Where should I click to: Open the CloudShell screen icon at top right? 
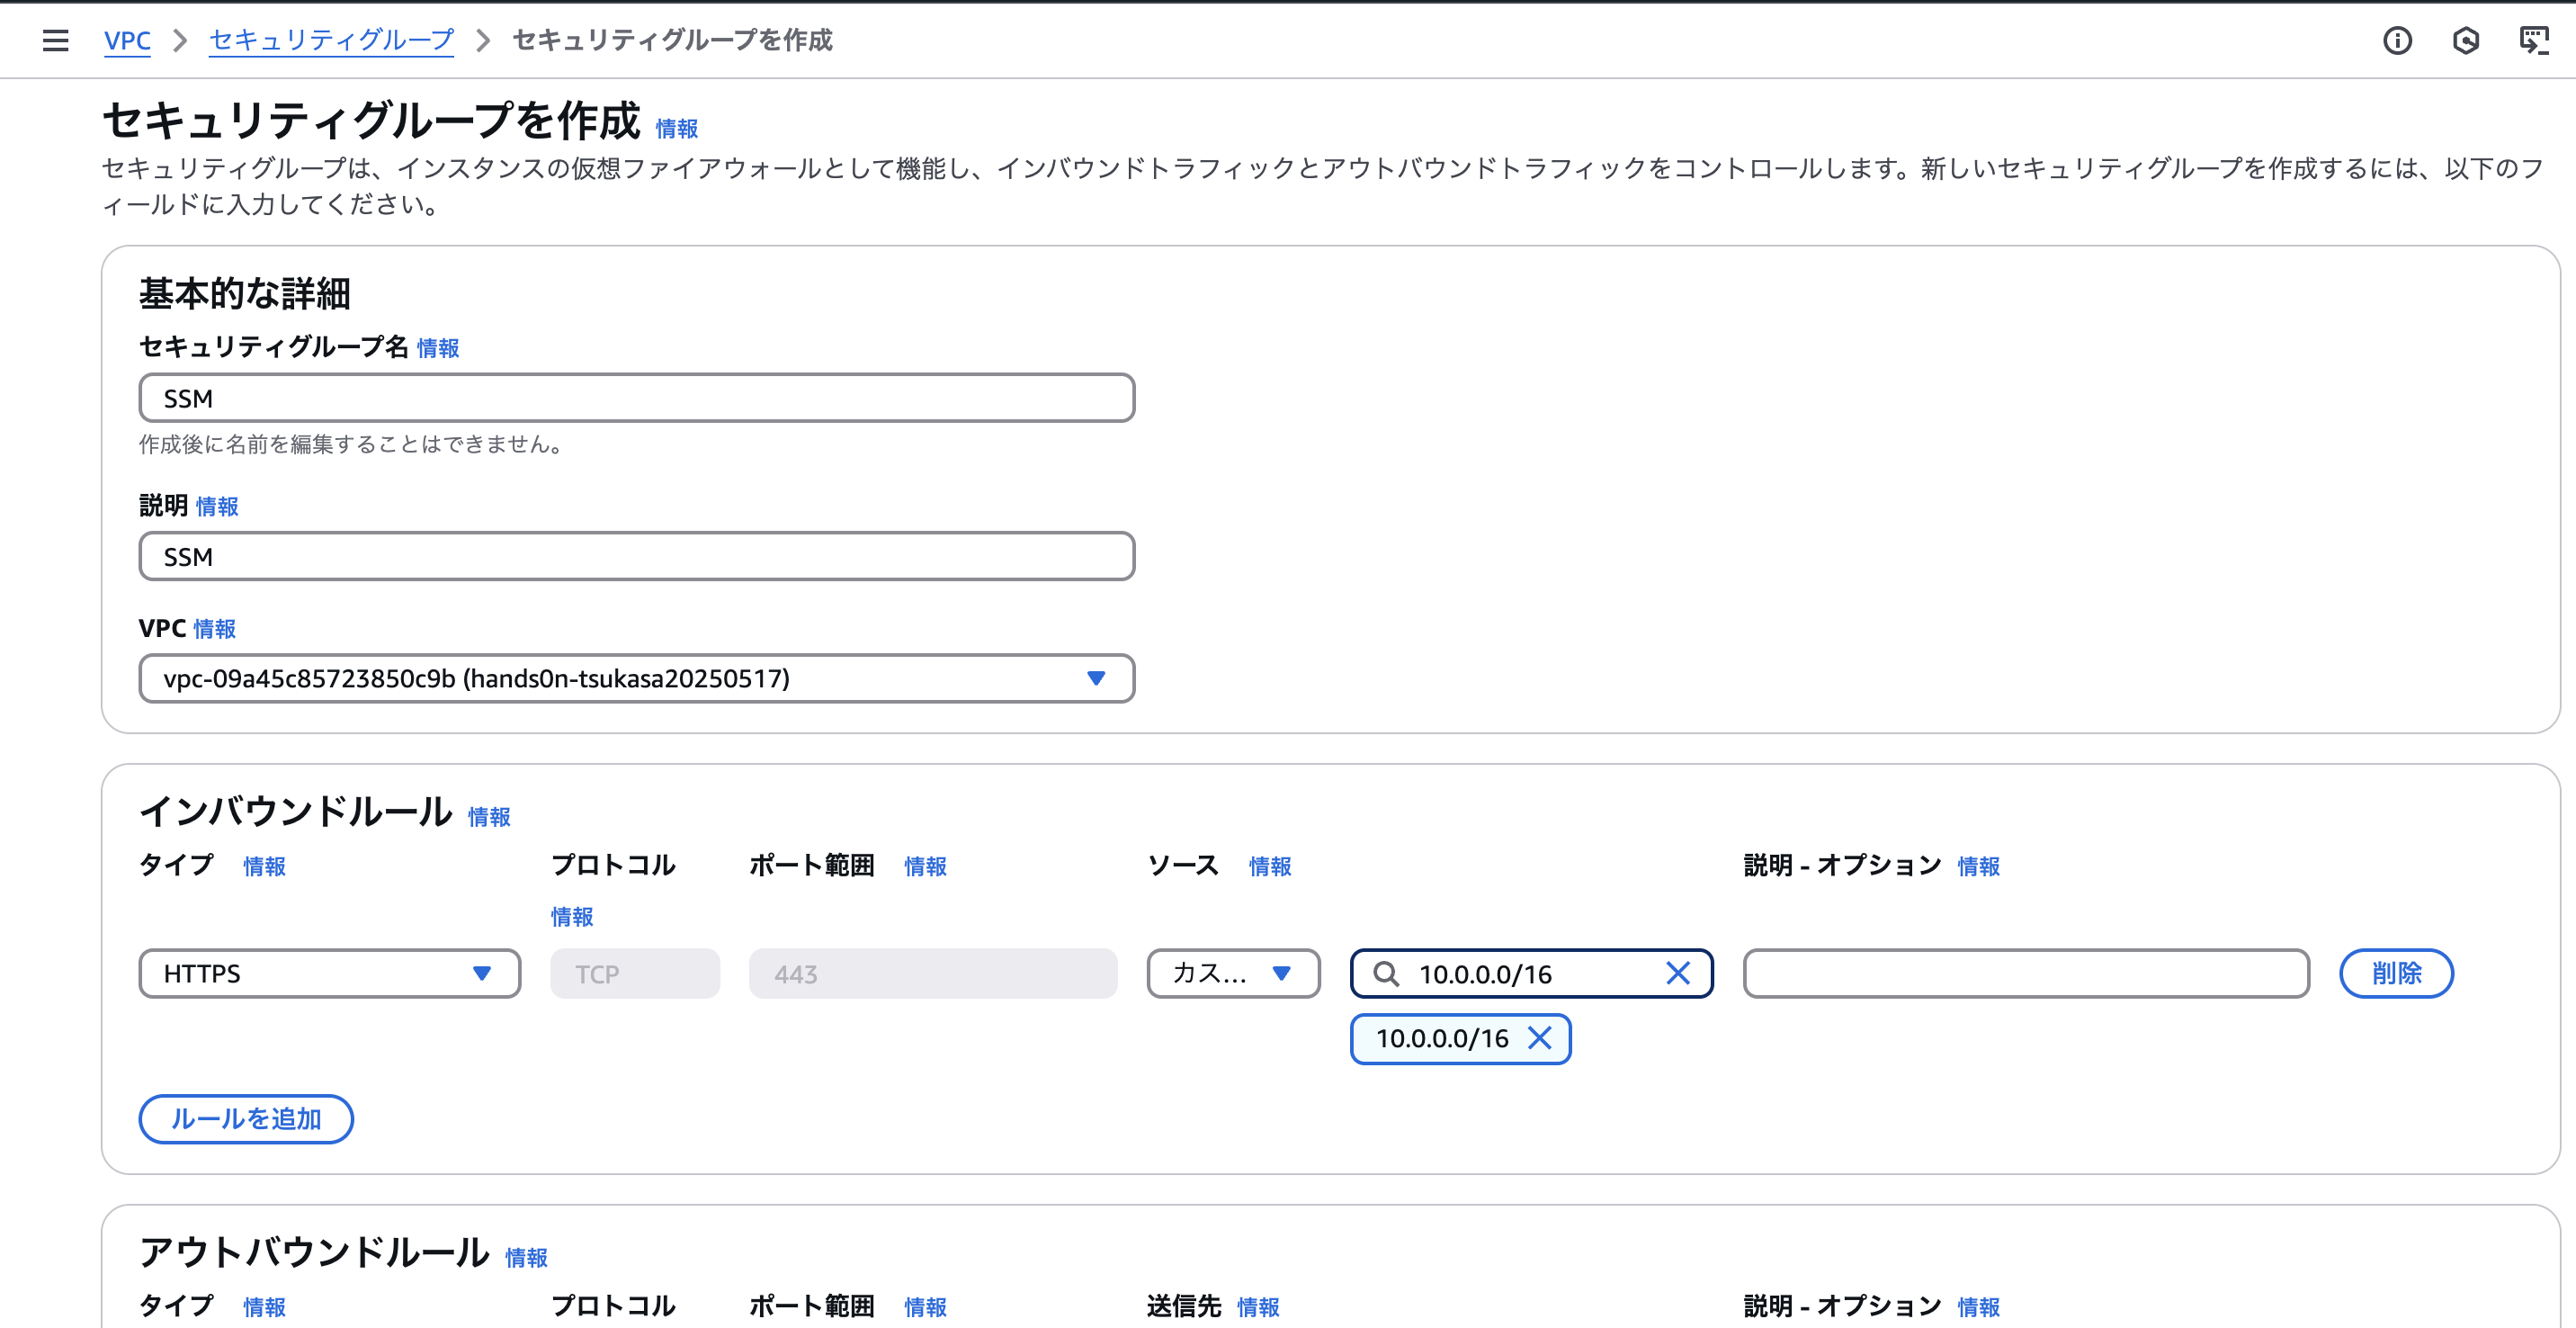pyautogui.click(x=2533, y=40)
